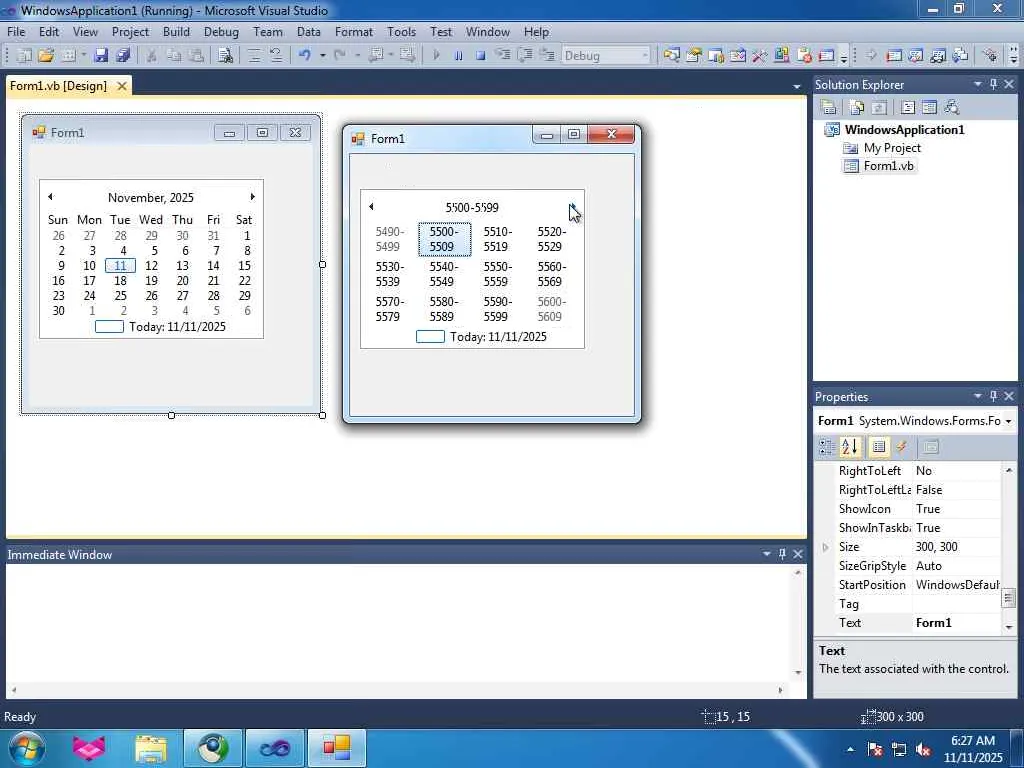Click View Designer icon in Solution Explorer
Image resolution: width=1024 pixels, height=768 pixels.
point(929,107)
